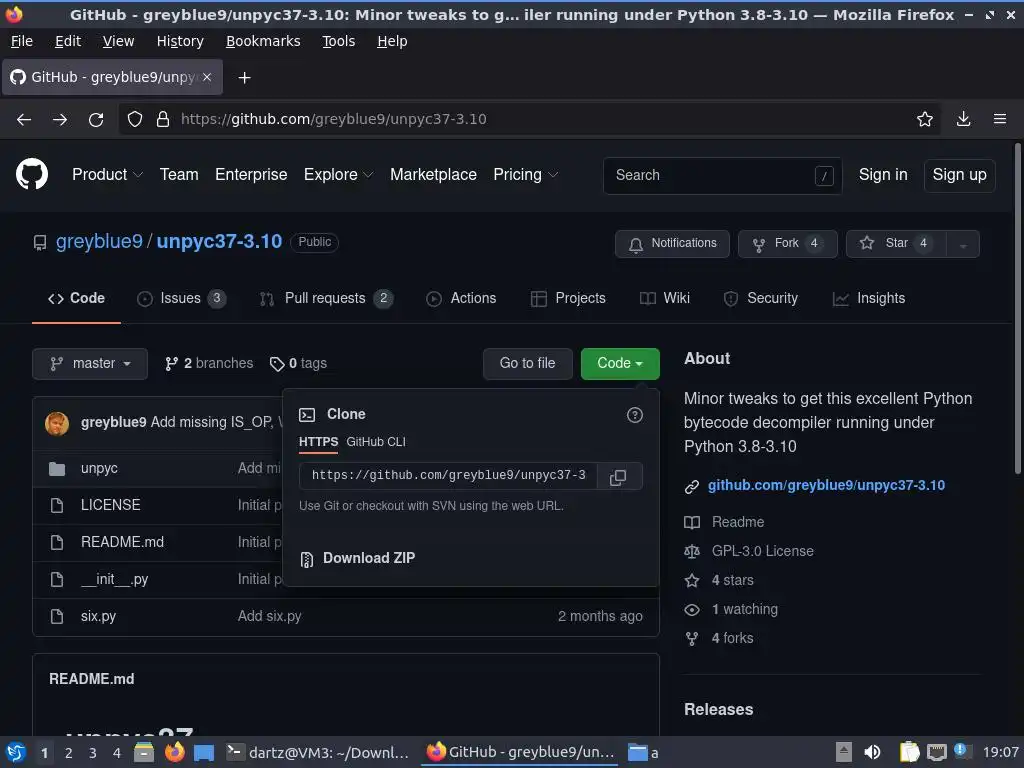
Task: Close the GitHub greyblue9 browser tab
Action: tap(207, 77)
